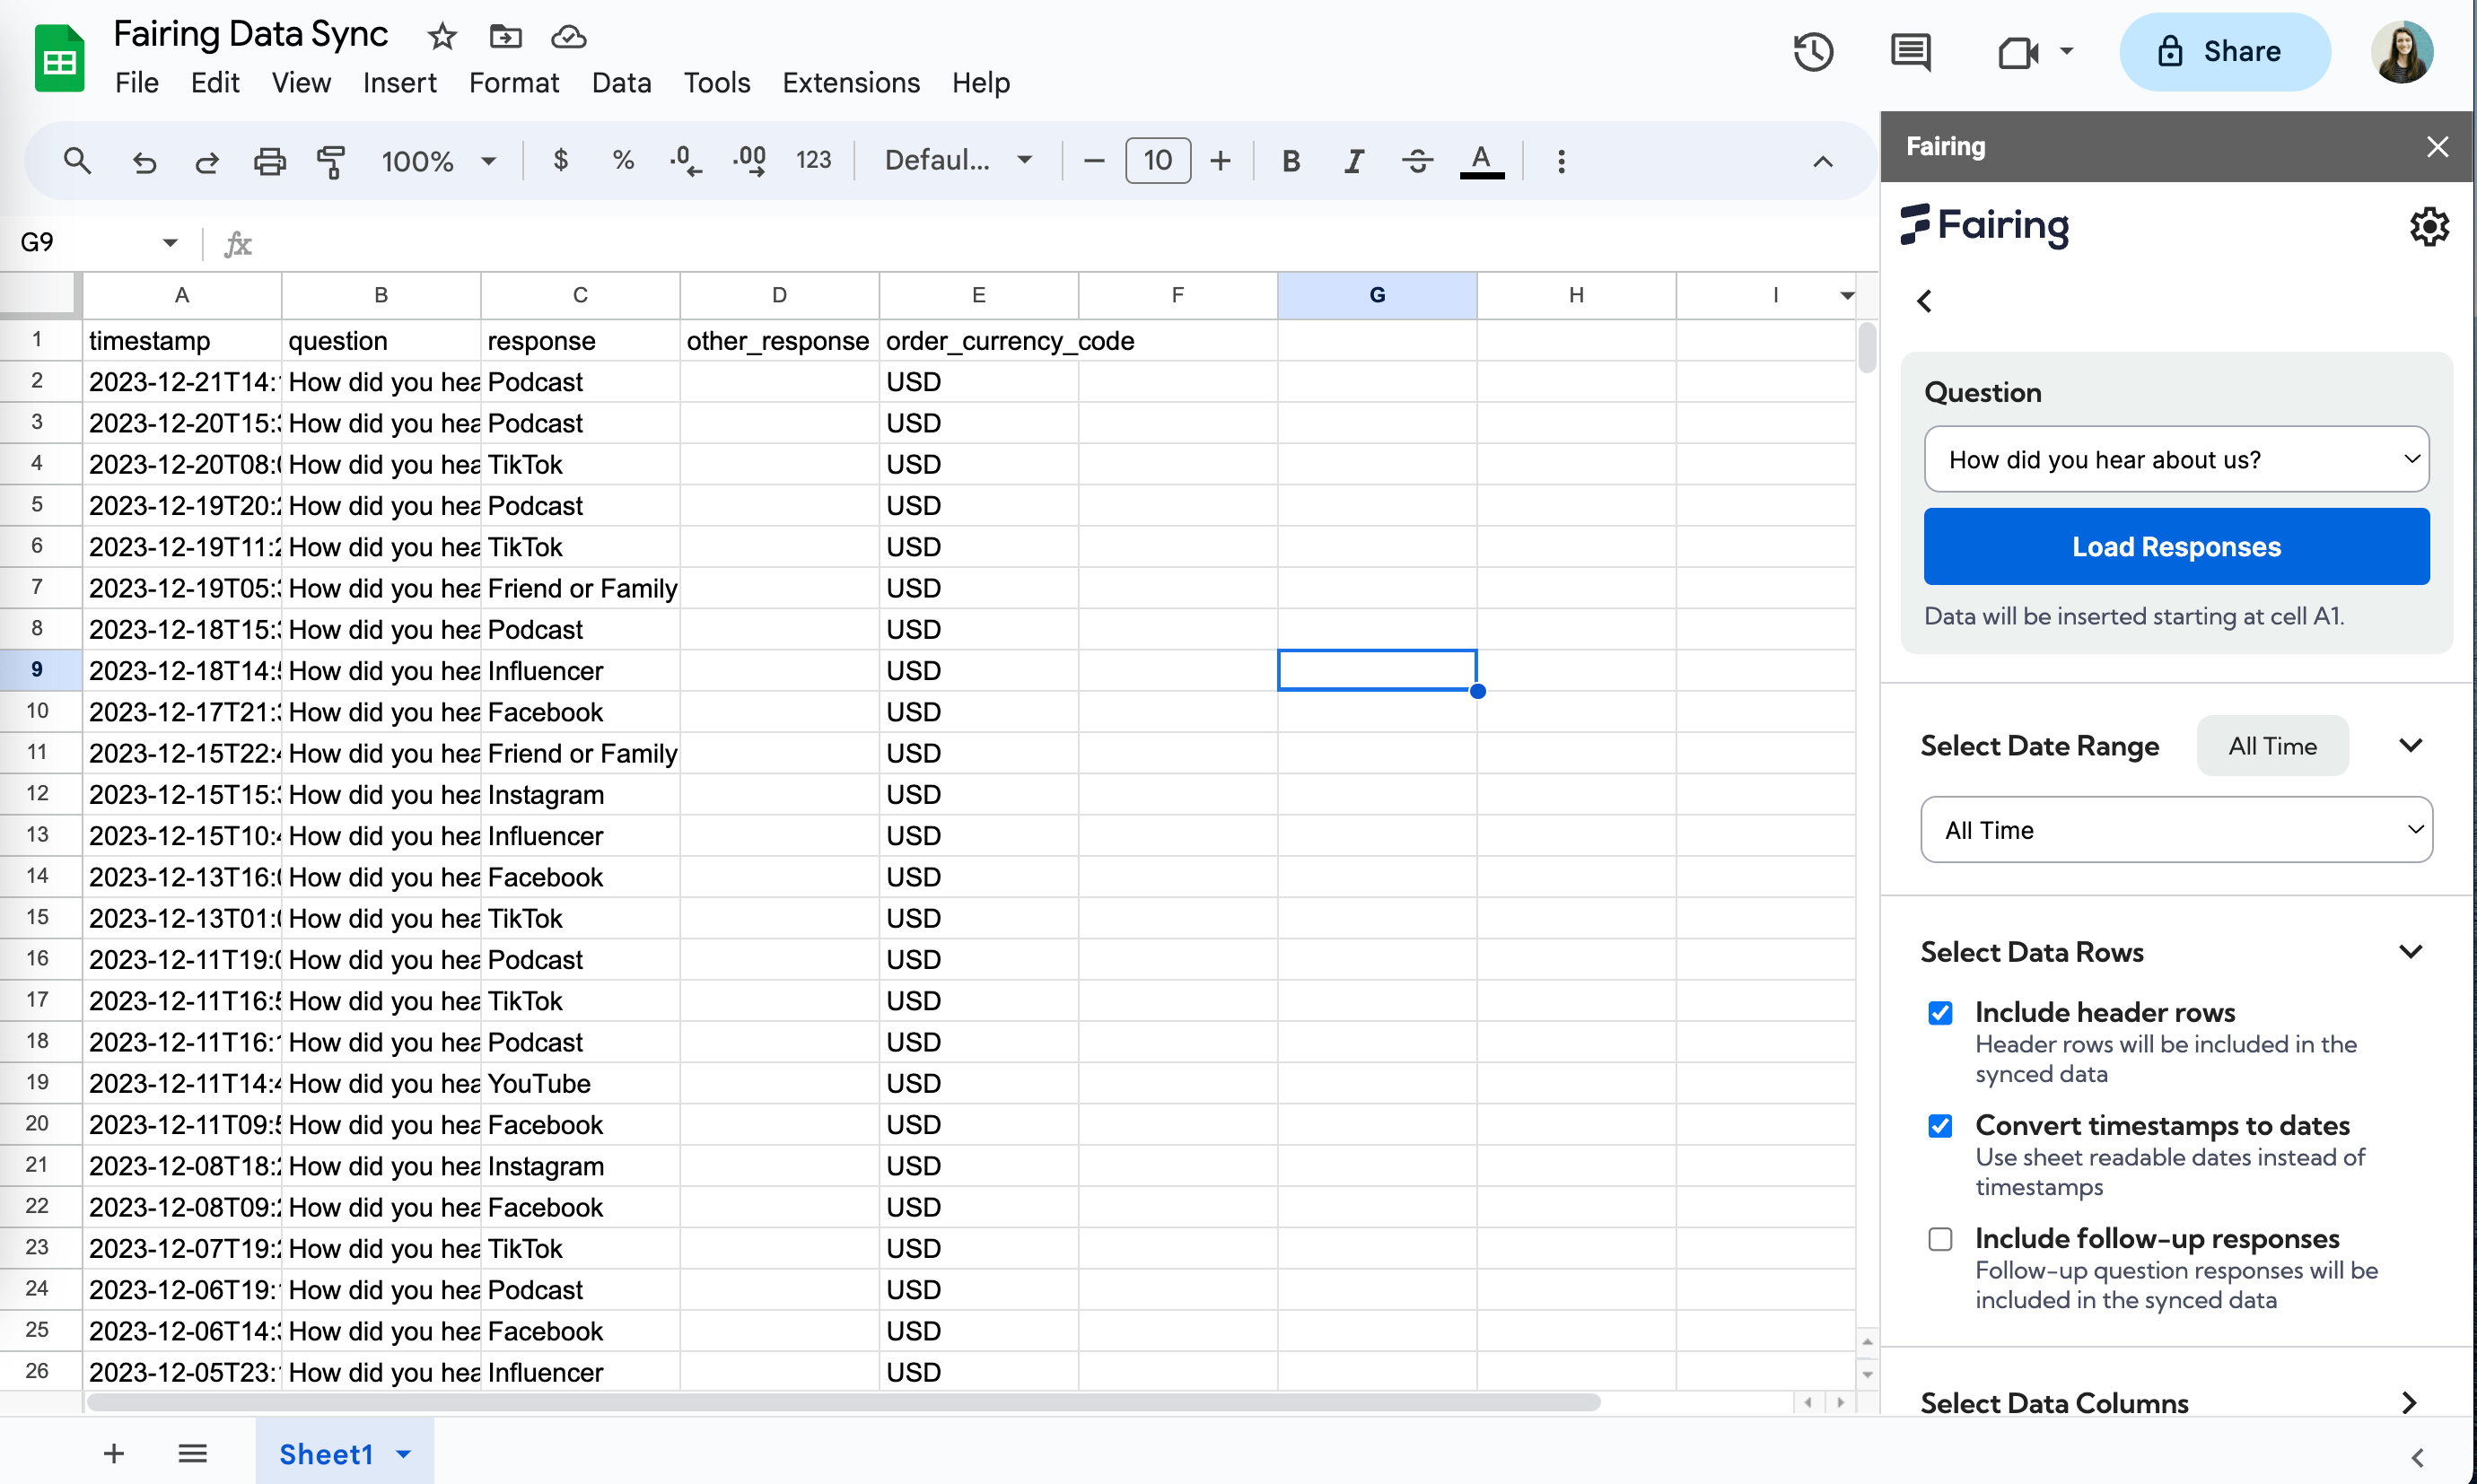The height and width of the screenshot is (1484, 2477).
Task: Open the question selector dropdown
Action: (2176, 459)
